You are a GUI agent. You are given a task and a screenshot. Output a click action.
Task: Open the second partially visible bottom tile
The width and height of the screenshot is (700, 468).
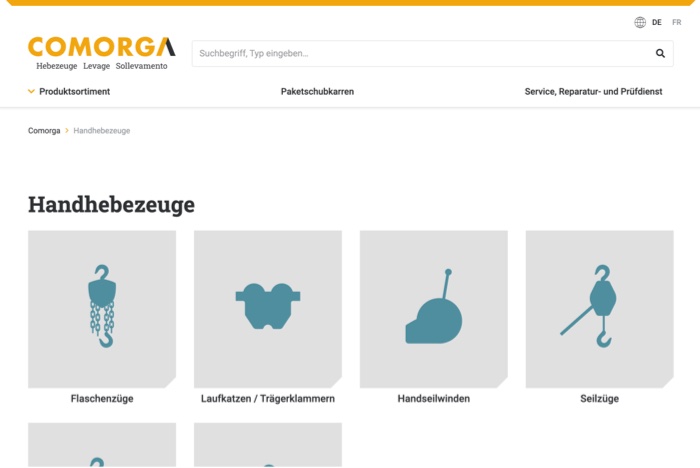pyautogui.click(x=268, y=446)
